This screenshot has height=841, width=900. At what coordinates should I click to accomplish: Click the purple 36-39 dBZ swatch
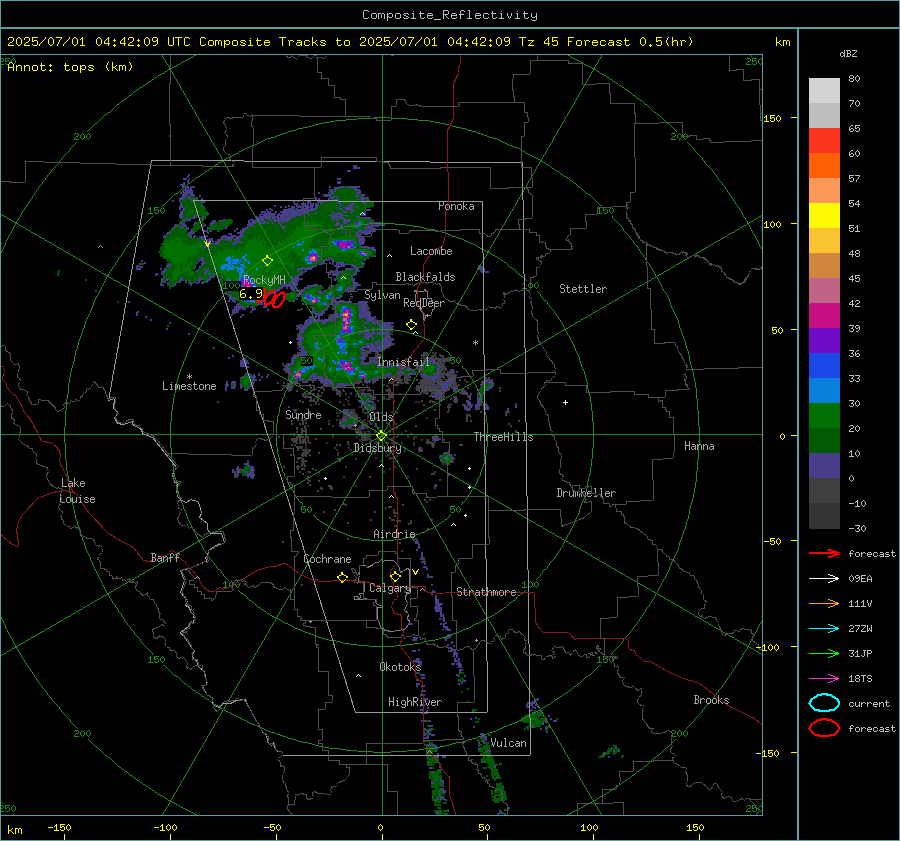click(x=824, y=341)
